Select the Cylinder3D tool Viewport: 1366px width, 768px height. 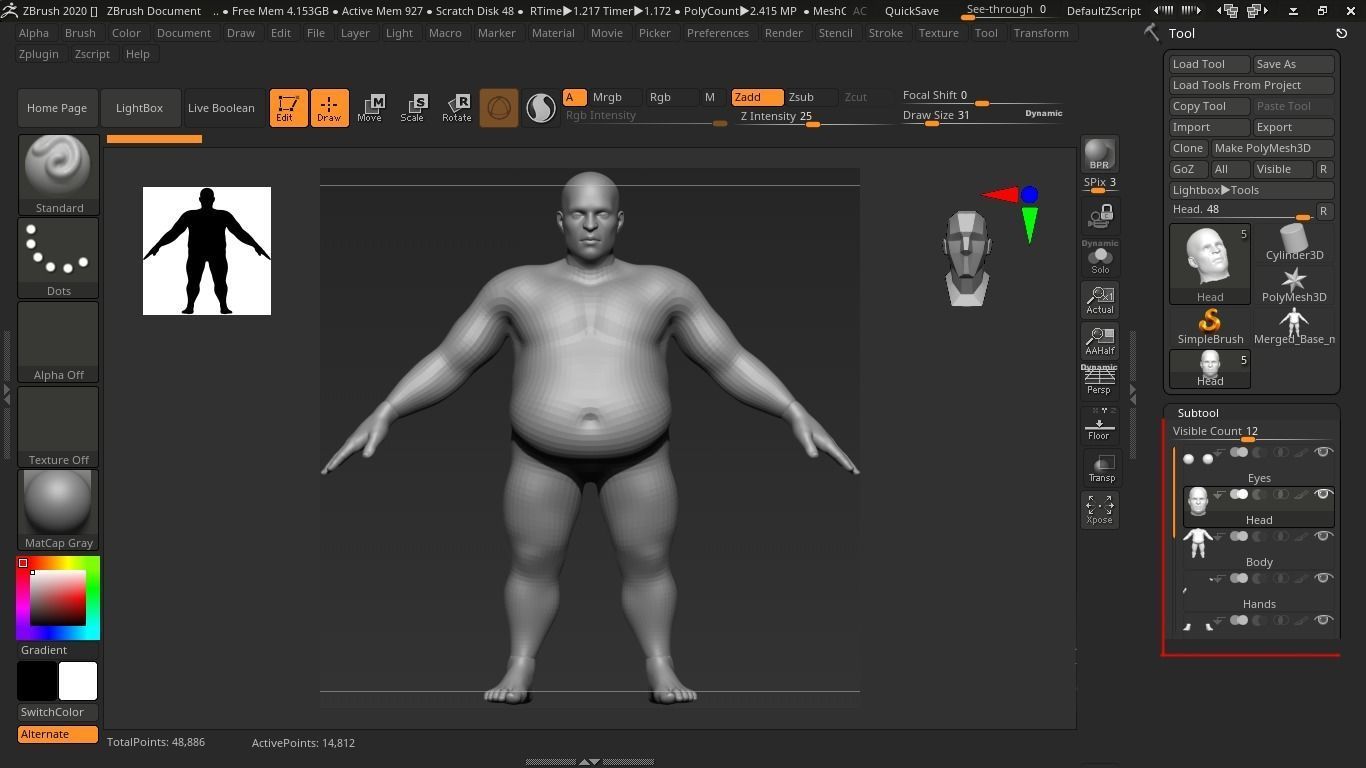click(1294, 242)
